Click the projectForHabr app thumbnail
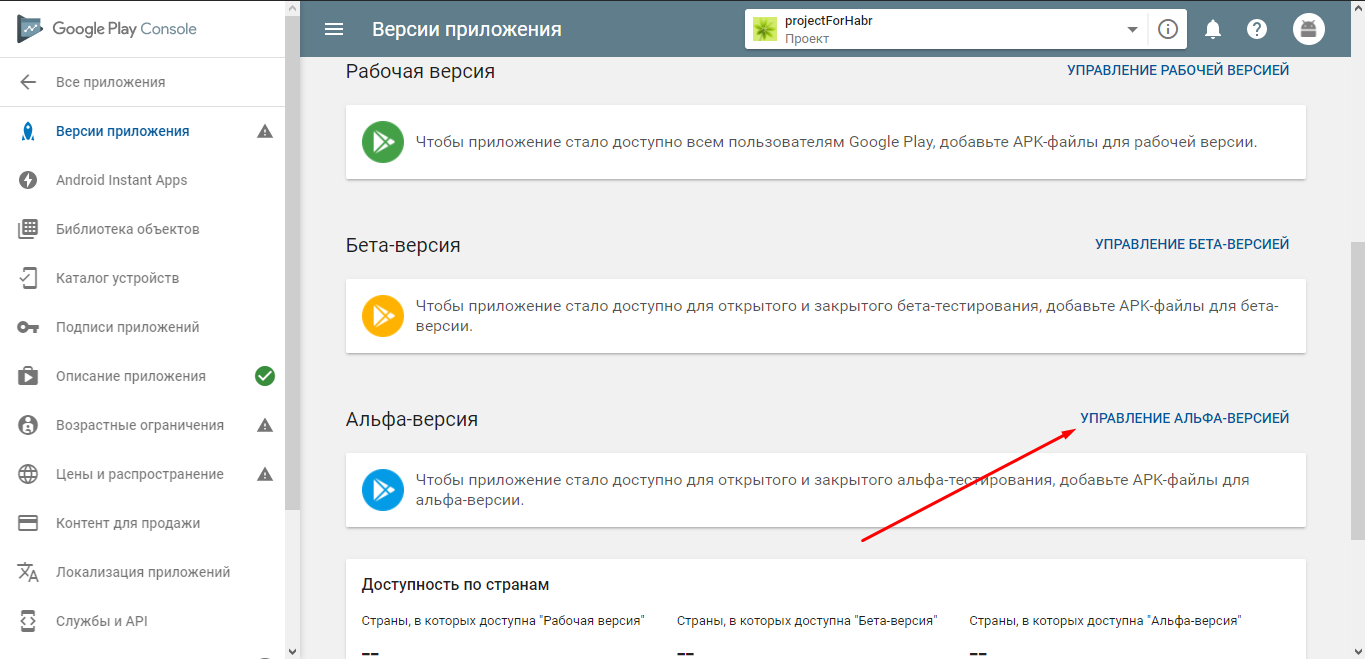1365x659 pixels. click(x=765, y=29)
